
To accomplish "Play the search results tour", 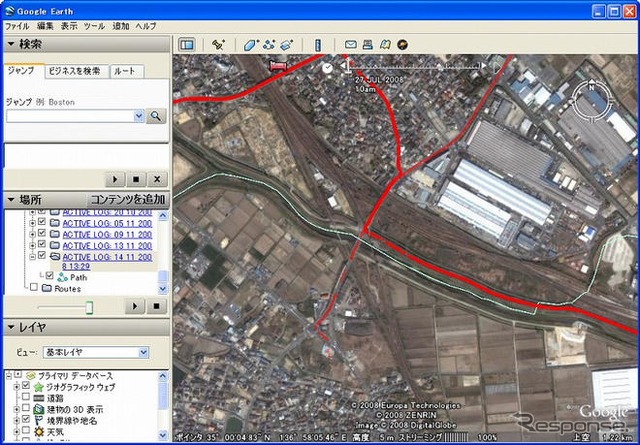I will (x=115, y=179).
